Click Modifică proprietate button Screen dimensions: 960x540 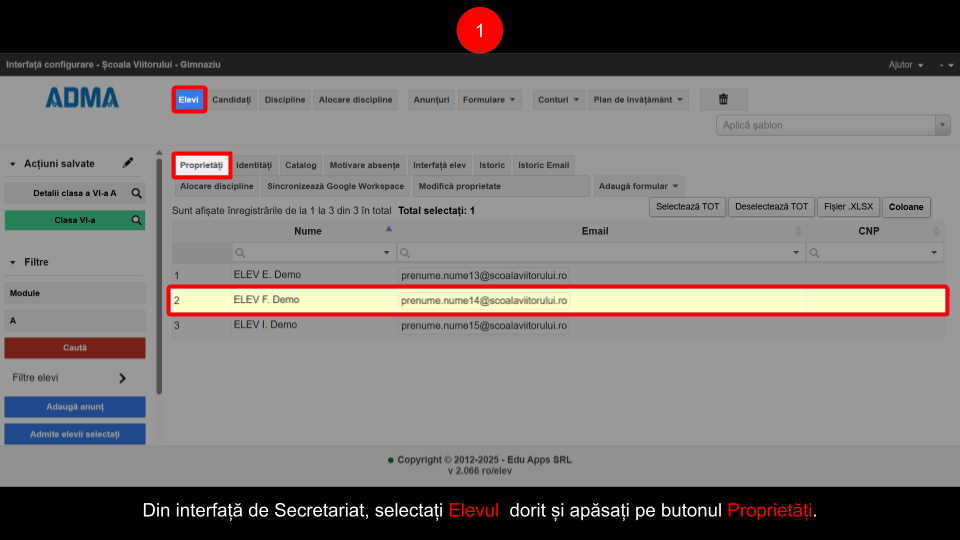(501, 186)
